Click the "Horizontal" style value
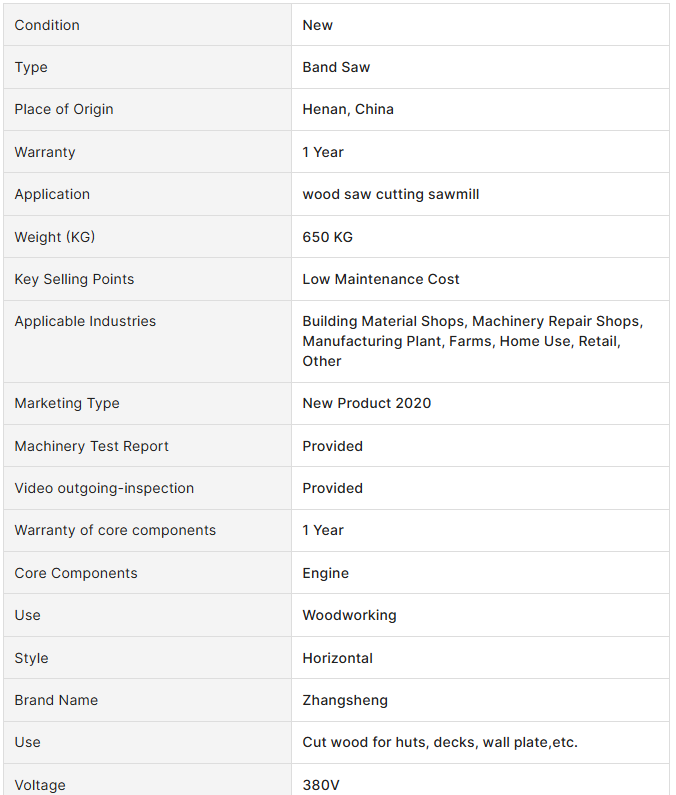This screenshot has height=795, width=676. click(337, 658)
